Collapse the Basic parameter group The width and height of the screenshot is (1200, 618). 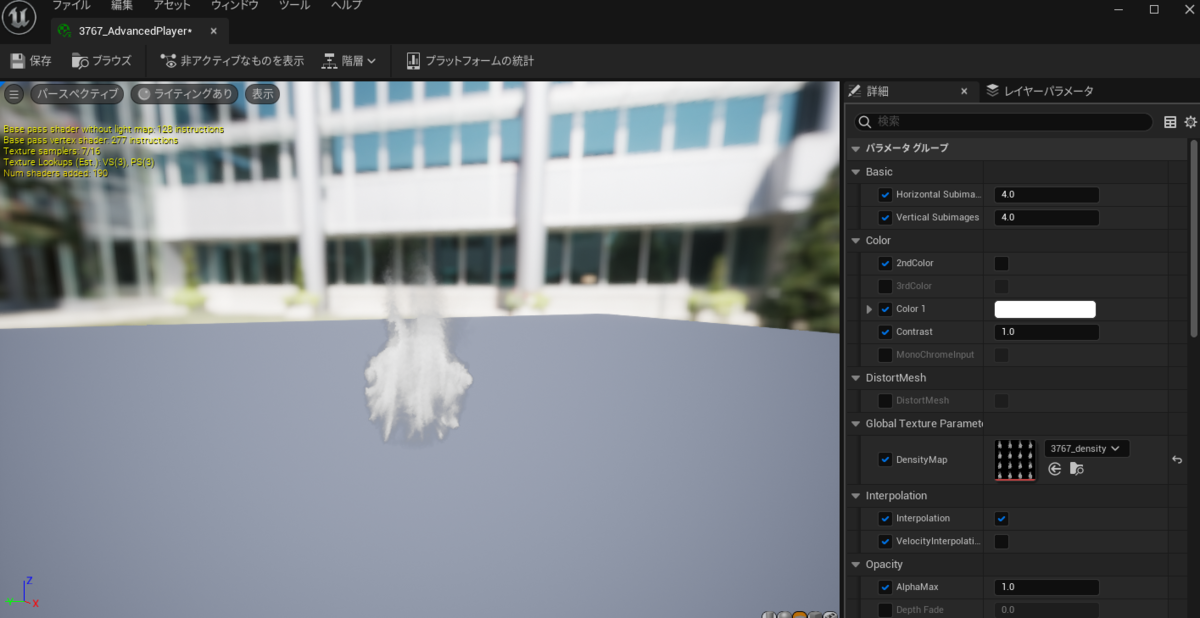(x=855, y=172)
